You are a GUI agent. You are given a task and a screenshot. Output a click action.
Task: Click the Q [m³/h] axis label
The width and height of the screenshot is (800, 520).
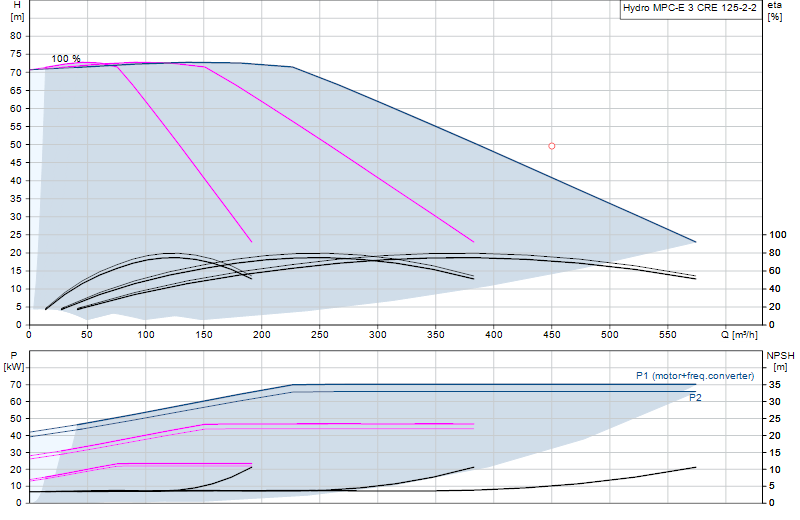[x=739, y=335]
